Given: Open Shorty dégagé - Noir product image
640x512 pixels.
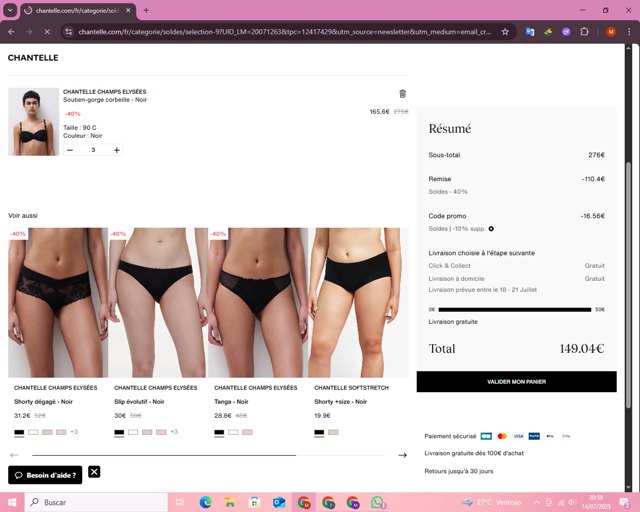Looking at the screenshot, I should (58, 303).
